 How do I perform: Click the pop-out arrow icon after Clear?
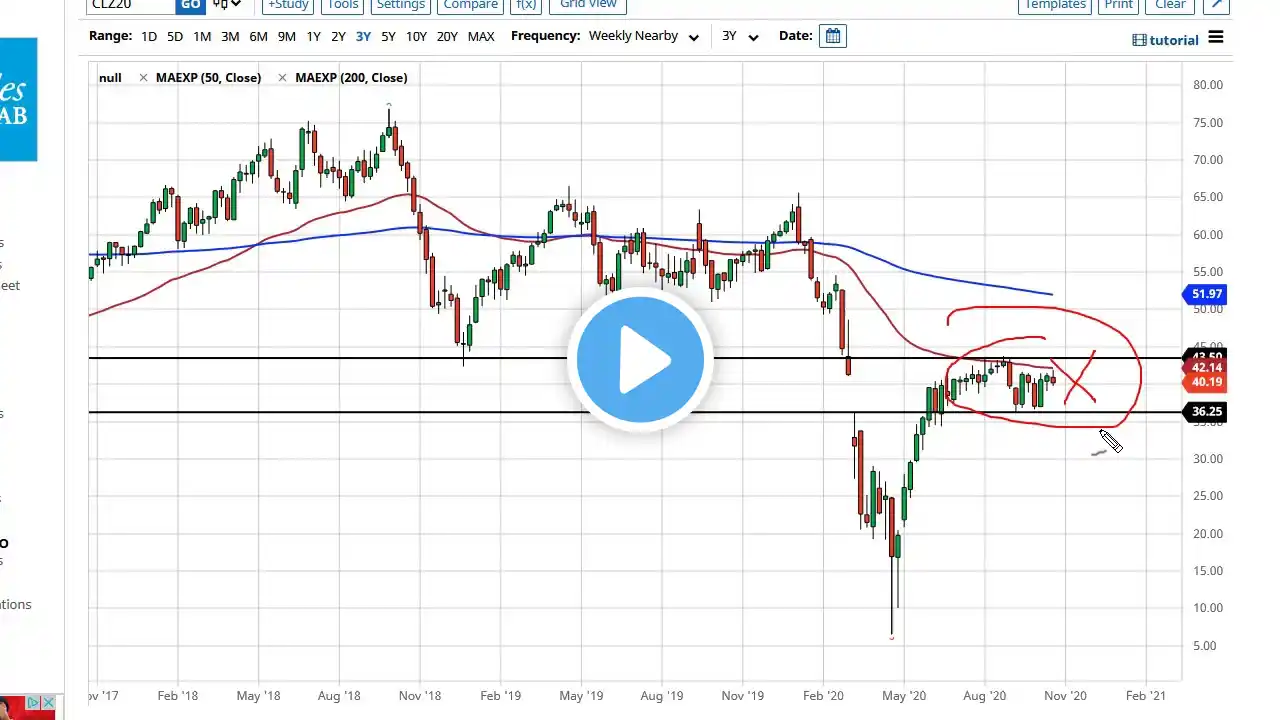coord(1215,5)
